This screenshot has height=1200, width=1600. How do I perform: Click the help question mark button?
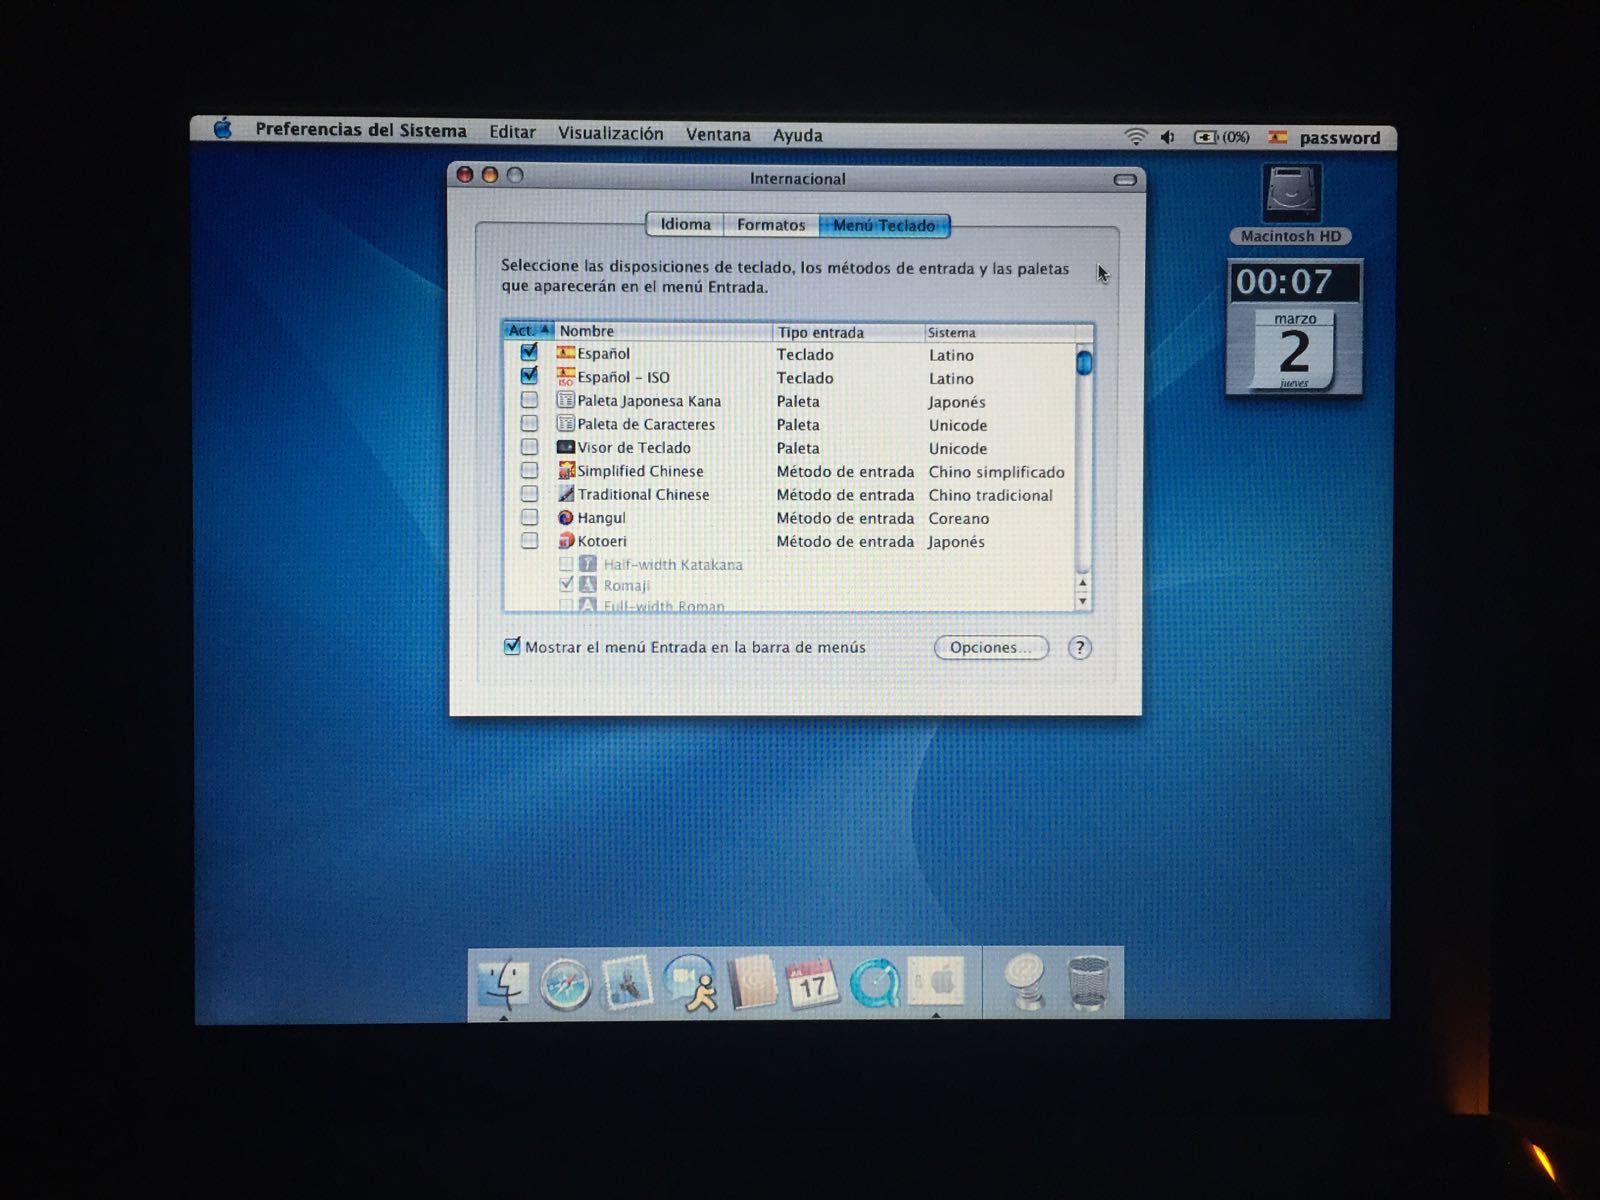click(1079, 648)
